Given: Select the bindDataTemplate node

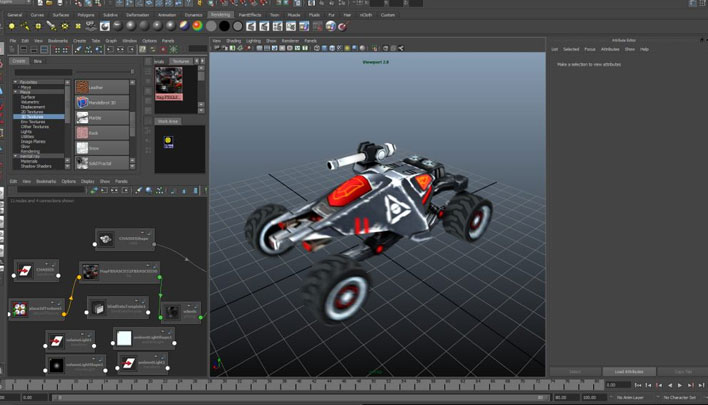Looking at the screenshot, I should click(118, 307).
